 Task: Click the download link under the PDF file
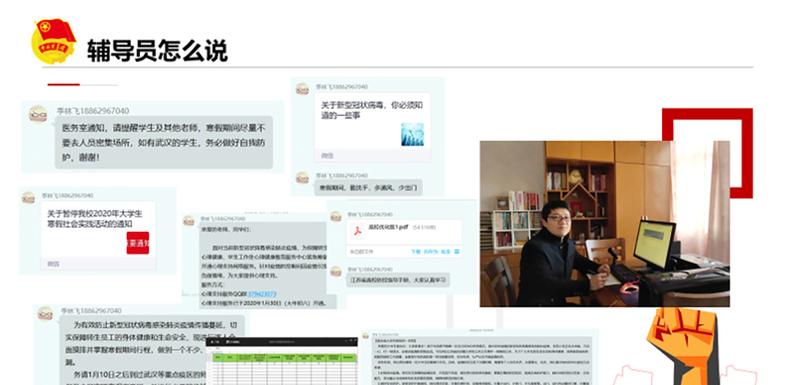click(x=415, y=251)
